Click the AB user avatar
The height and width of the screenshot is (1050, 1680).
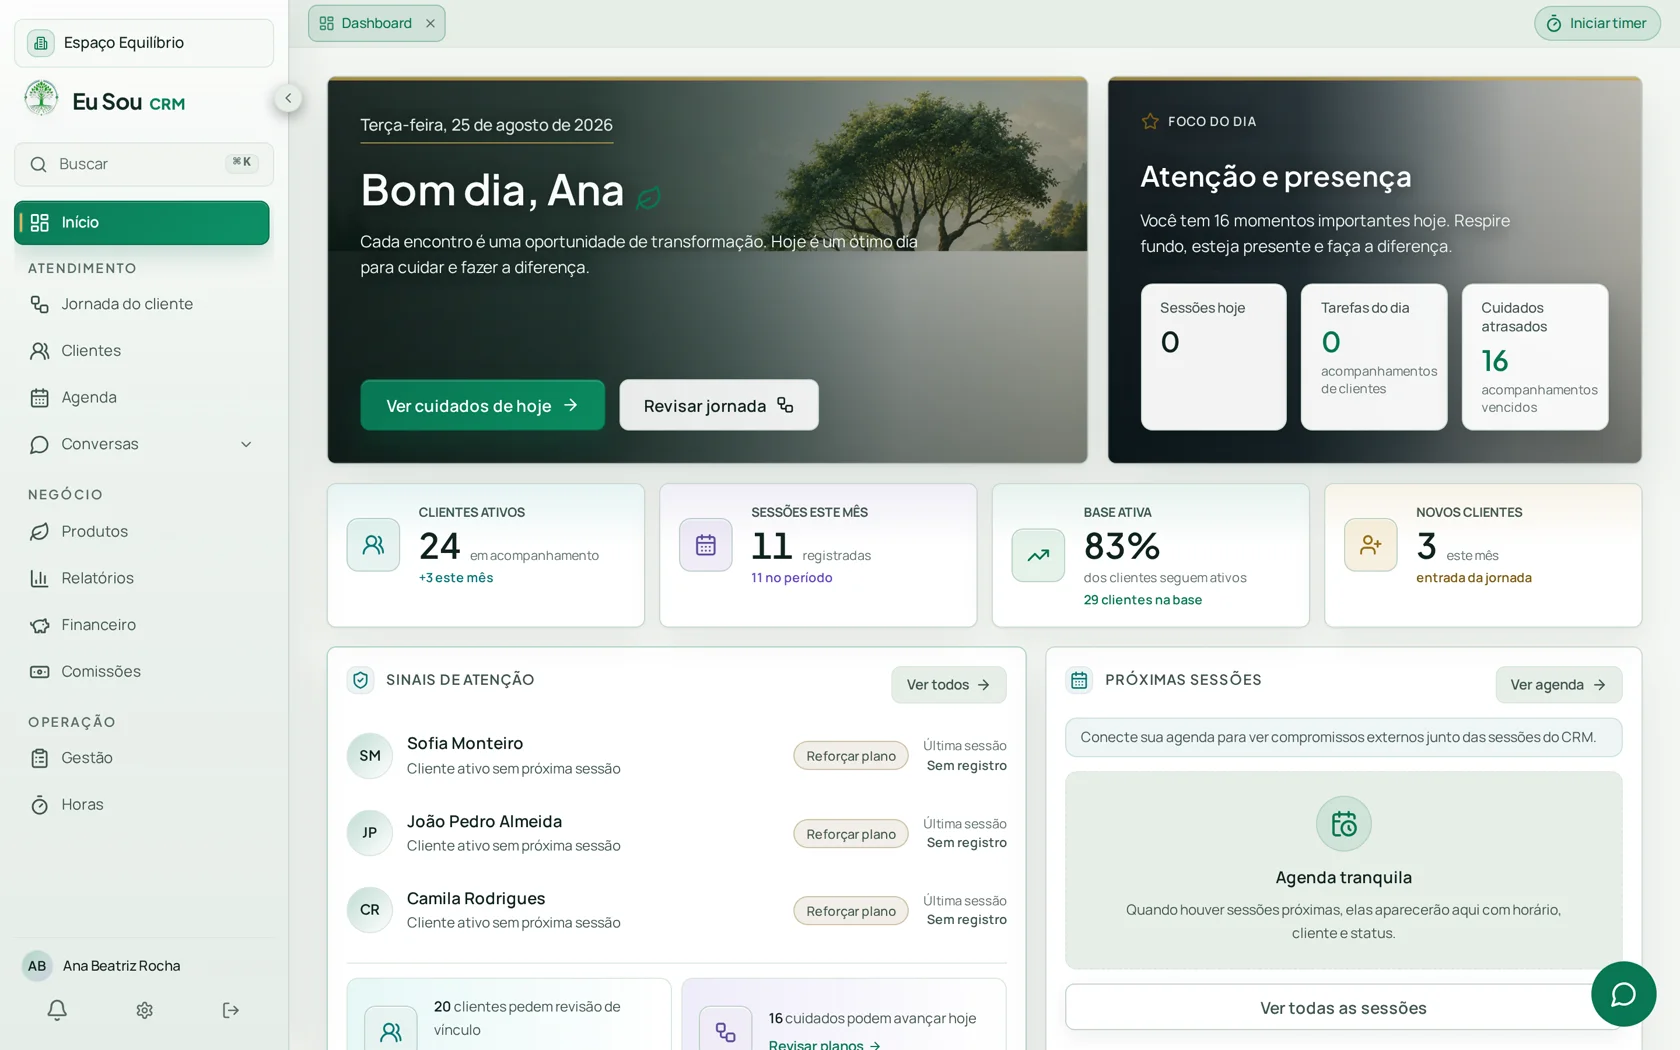(37, 966)
